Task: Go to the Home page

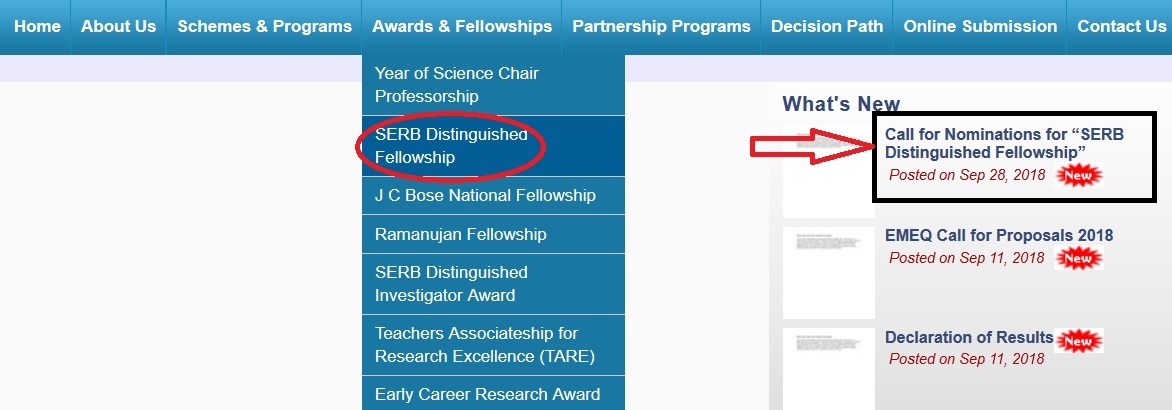Action: coord(37,27)
